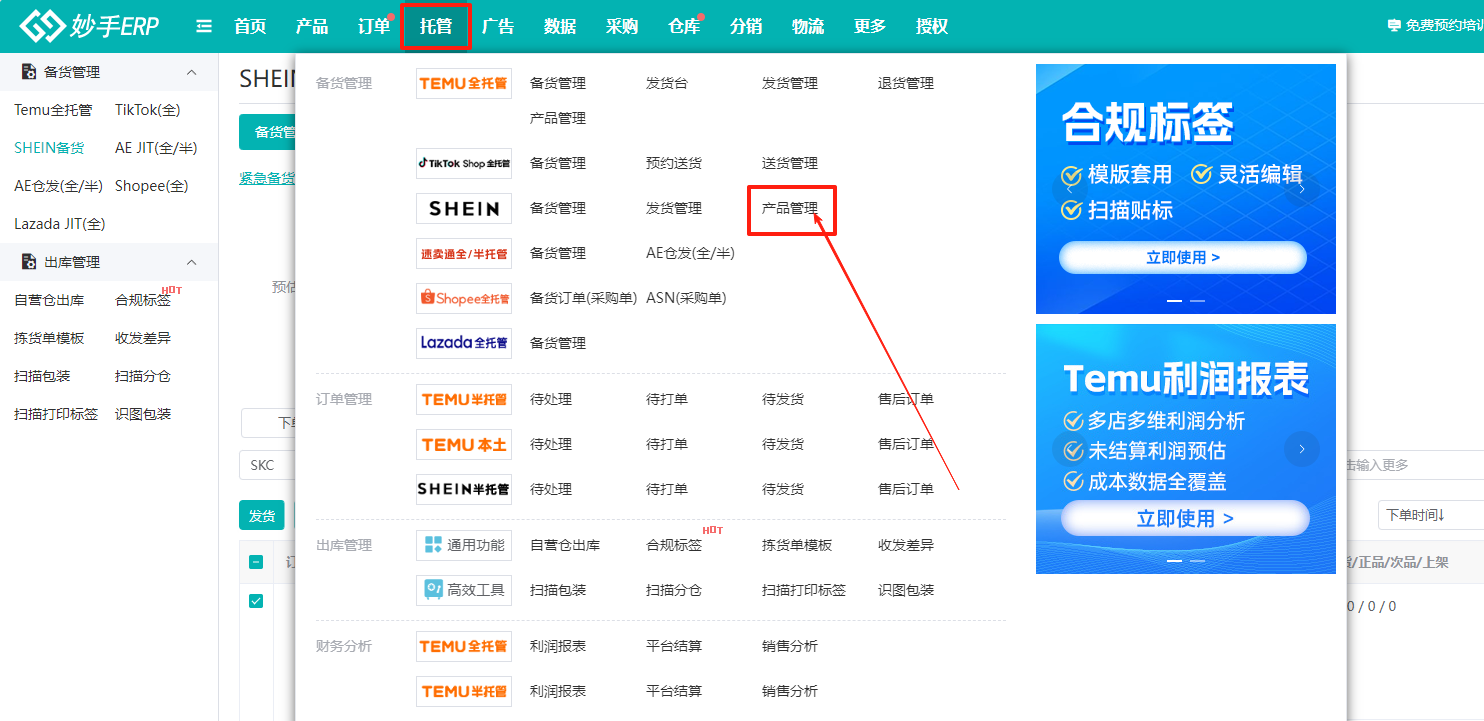
Task: Select SHEIN备货 in left sidebar
Action: (x=49, y=148)
